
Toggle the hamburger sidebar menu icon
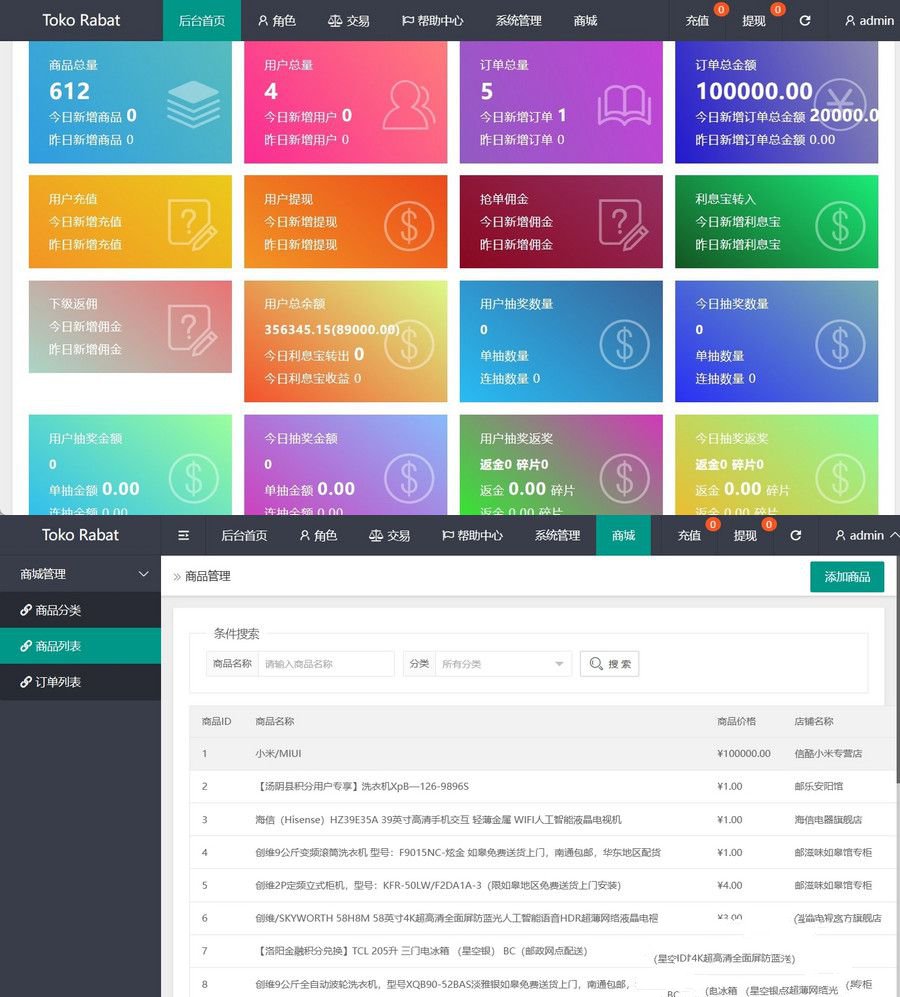[183, 535]
